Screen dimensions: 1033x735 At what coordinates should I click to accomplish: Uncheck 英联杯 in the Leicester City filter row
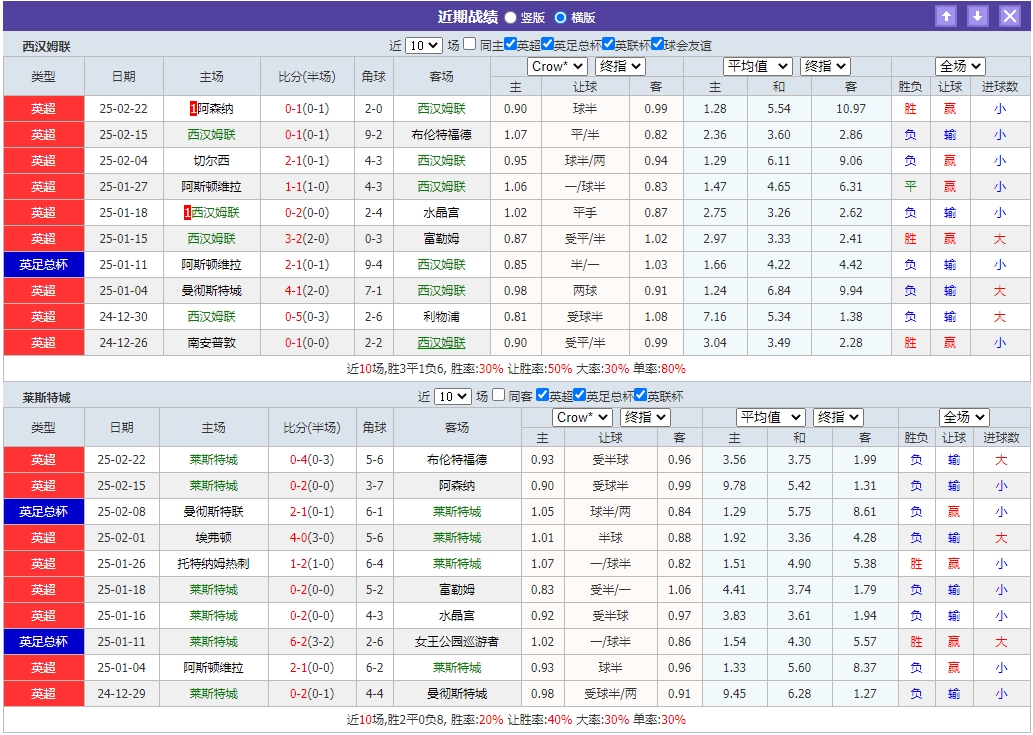pos(642,397)
